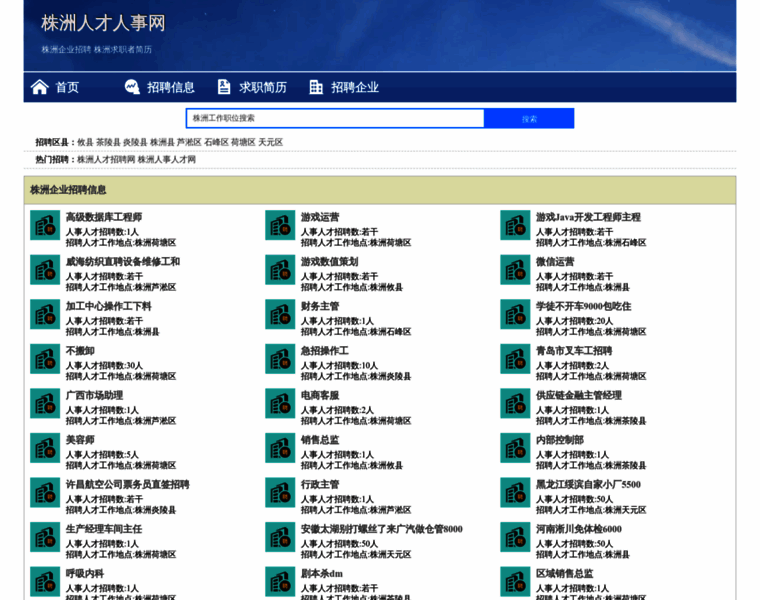
Task: Open the 株洲人才招聘网 hot link
Action: tap(105, 160)
